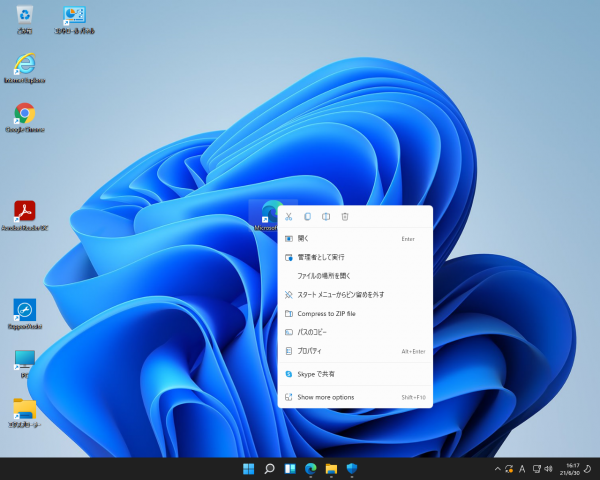Select the Google Chrome desktop icon
Screen dimensions: 600x480
click(25, 118)
